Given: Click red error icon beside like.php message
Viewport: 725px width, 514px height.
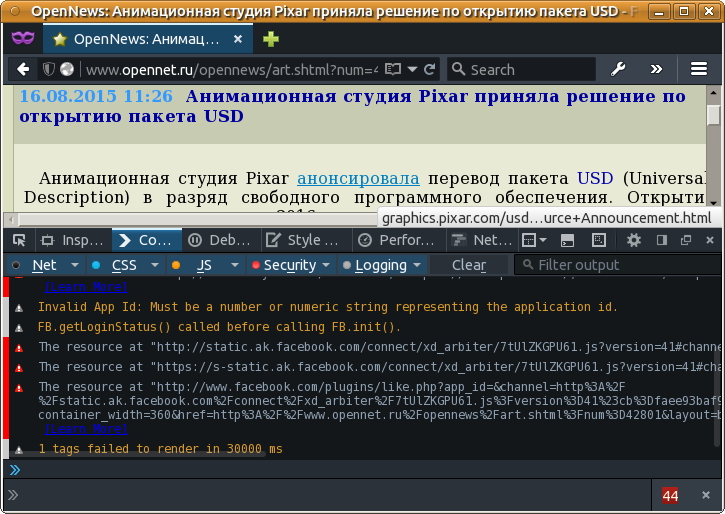Looking at the screenshot, I should [x=19, y=388].
